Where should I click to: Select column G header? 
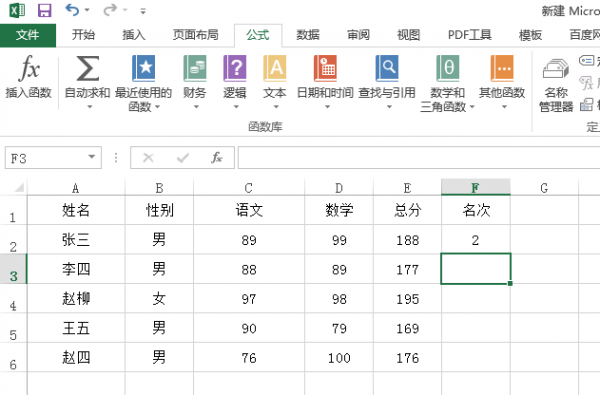(544, 188)
